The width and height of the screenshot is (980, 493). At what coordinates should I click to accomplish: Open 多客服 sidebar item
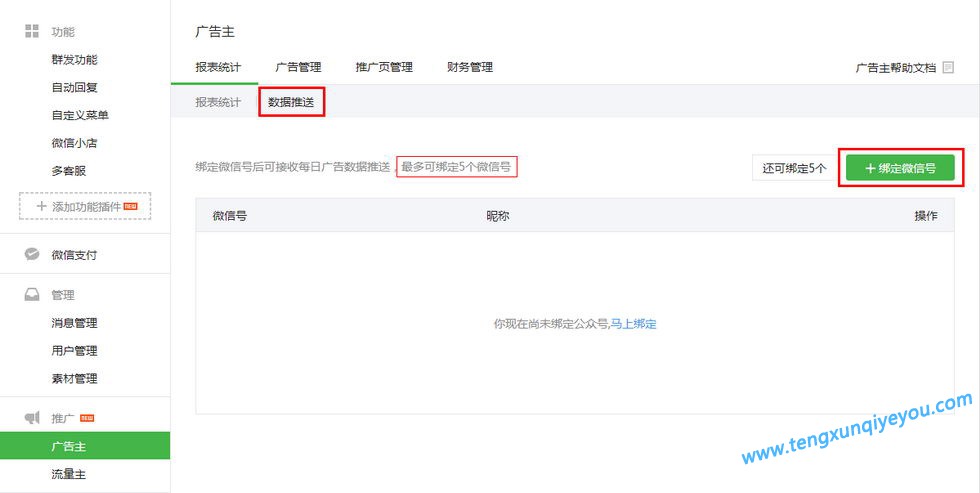click(69, 171)
